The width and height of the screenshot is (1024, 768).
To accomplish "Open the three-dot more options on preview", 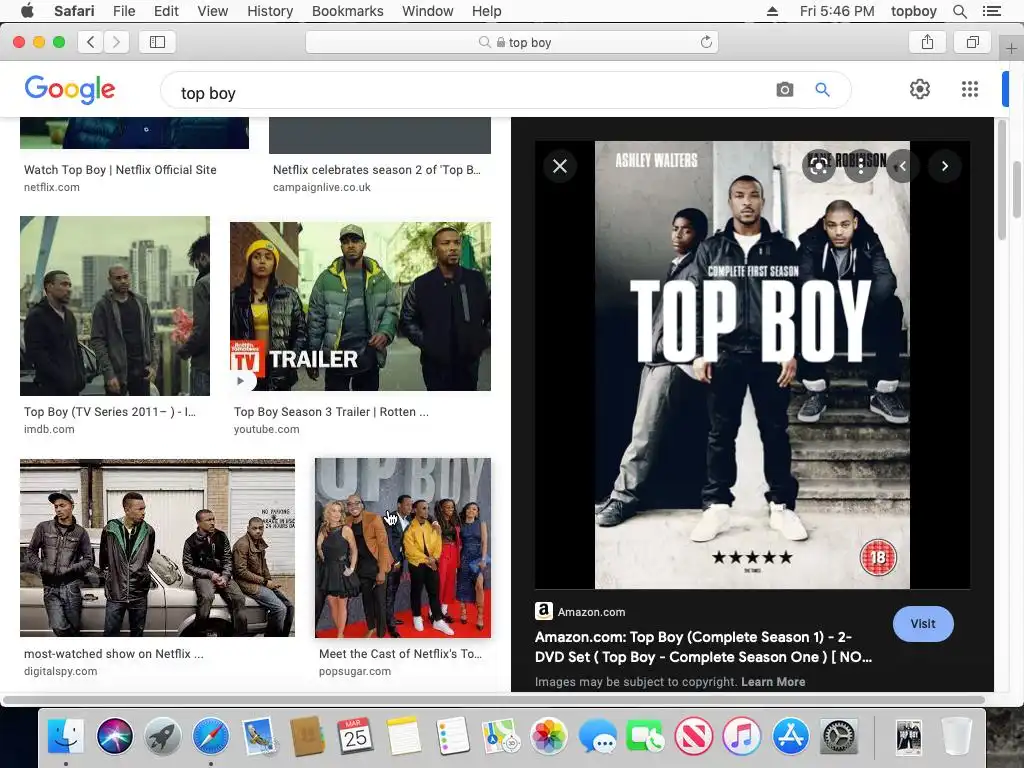I will pyautogui.click(x=861, y=166).
